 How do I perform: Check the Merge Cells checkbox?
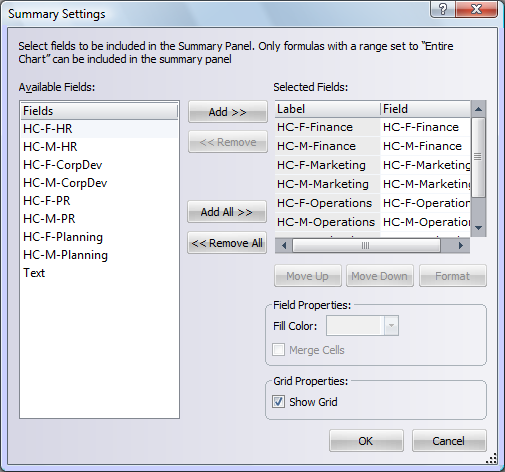tap(278, 350)
